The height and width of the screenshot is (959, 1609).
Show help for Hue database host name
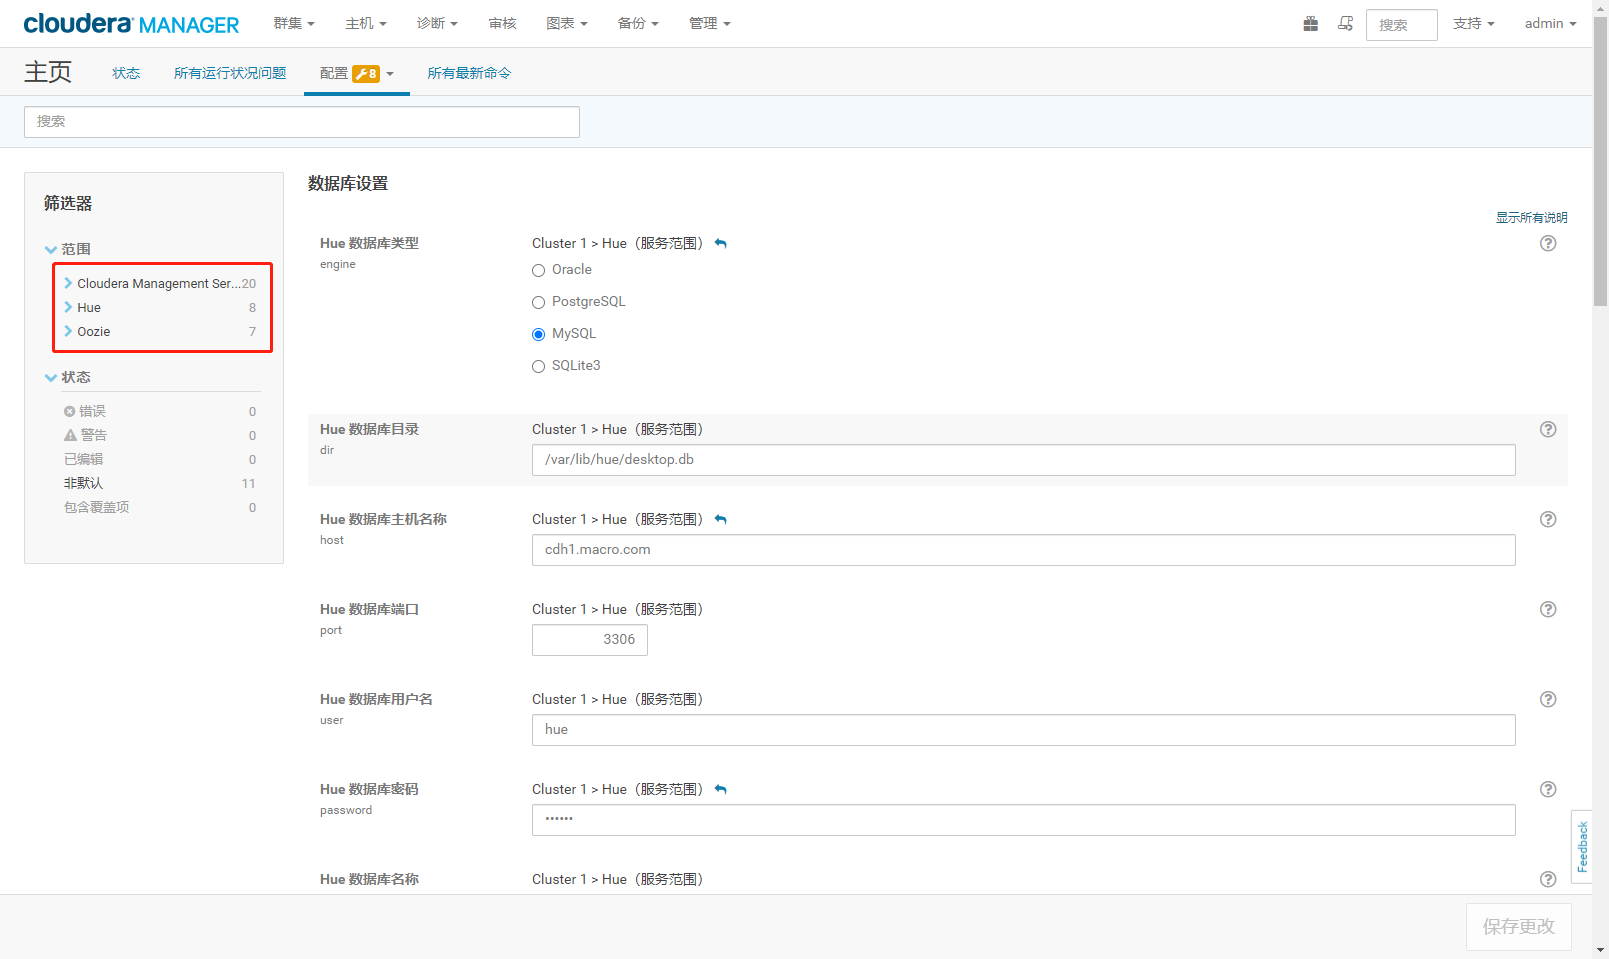pyautogui.click(x=1548, y=519)
